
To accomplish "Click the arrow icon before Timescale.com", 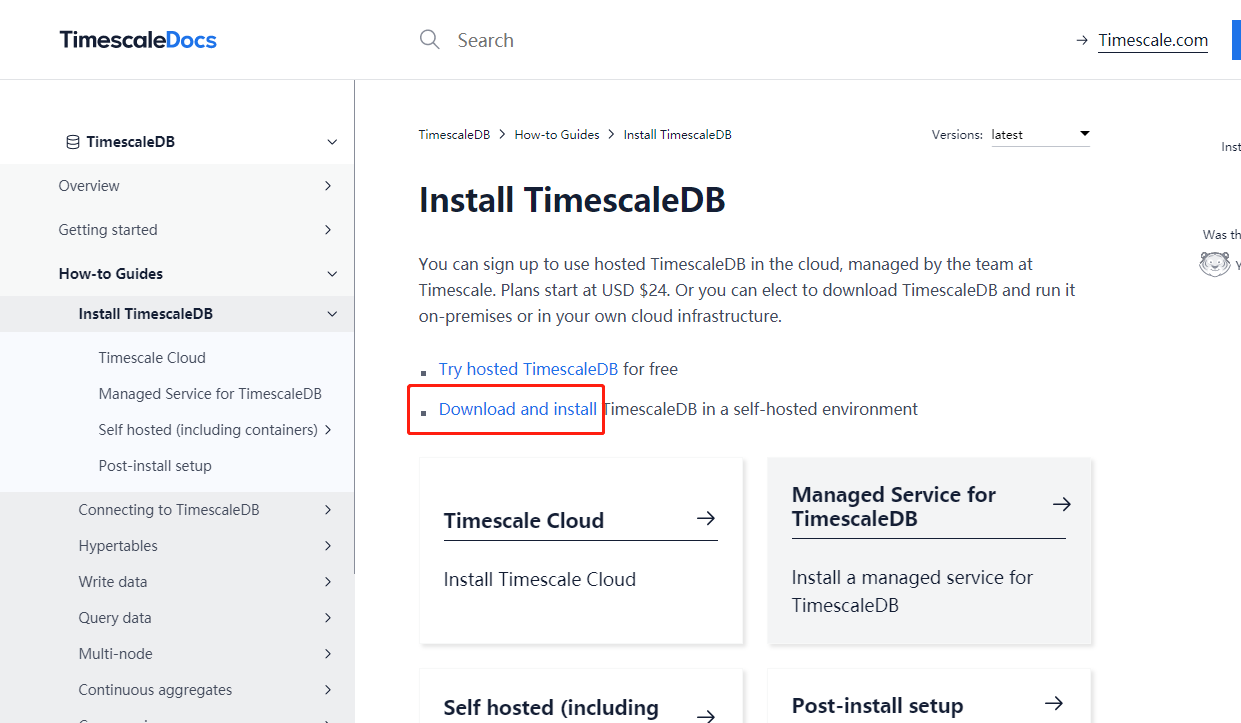I will click(1081, 40).
